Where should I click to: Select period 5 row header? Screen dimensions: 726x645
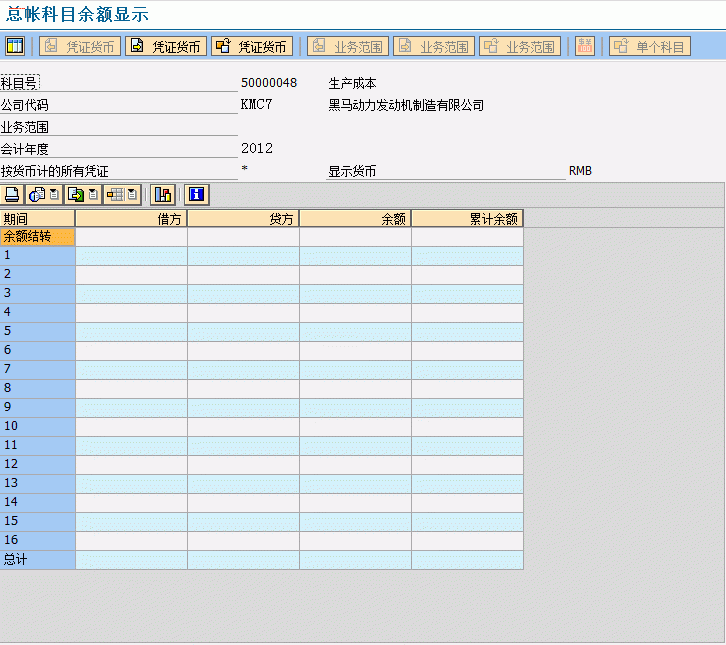tap(37, 332)
